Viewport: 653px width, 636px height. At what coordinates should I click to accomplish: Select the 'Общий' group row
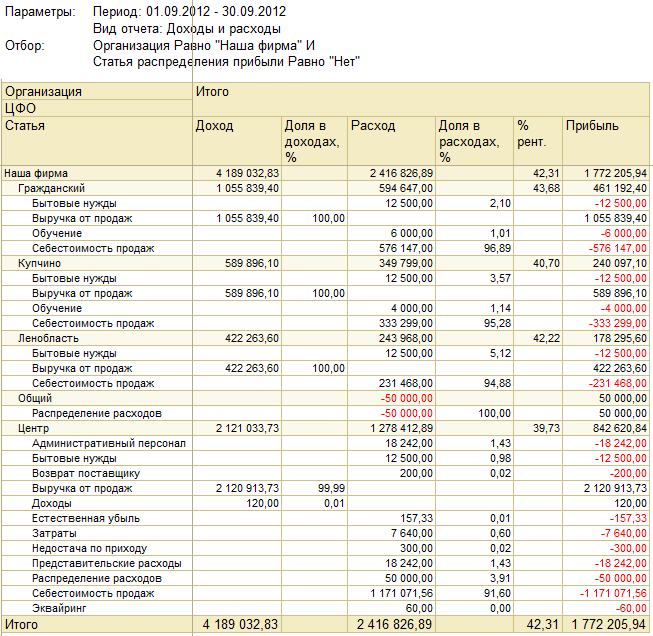click(35, 398)
